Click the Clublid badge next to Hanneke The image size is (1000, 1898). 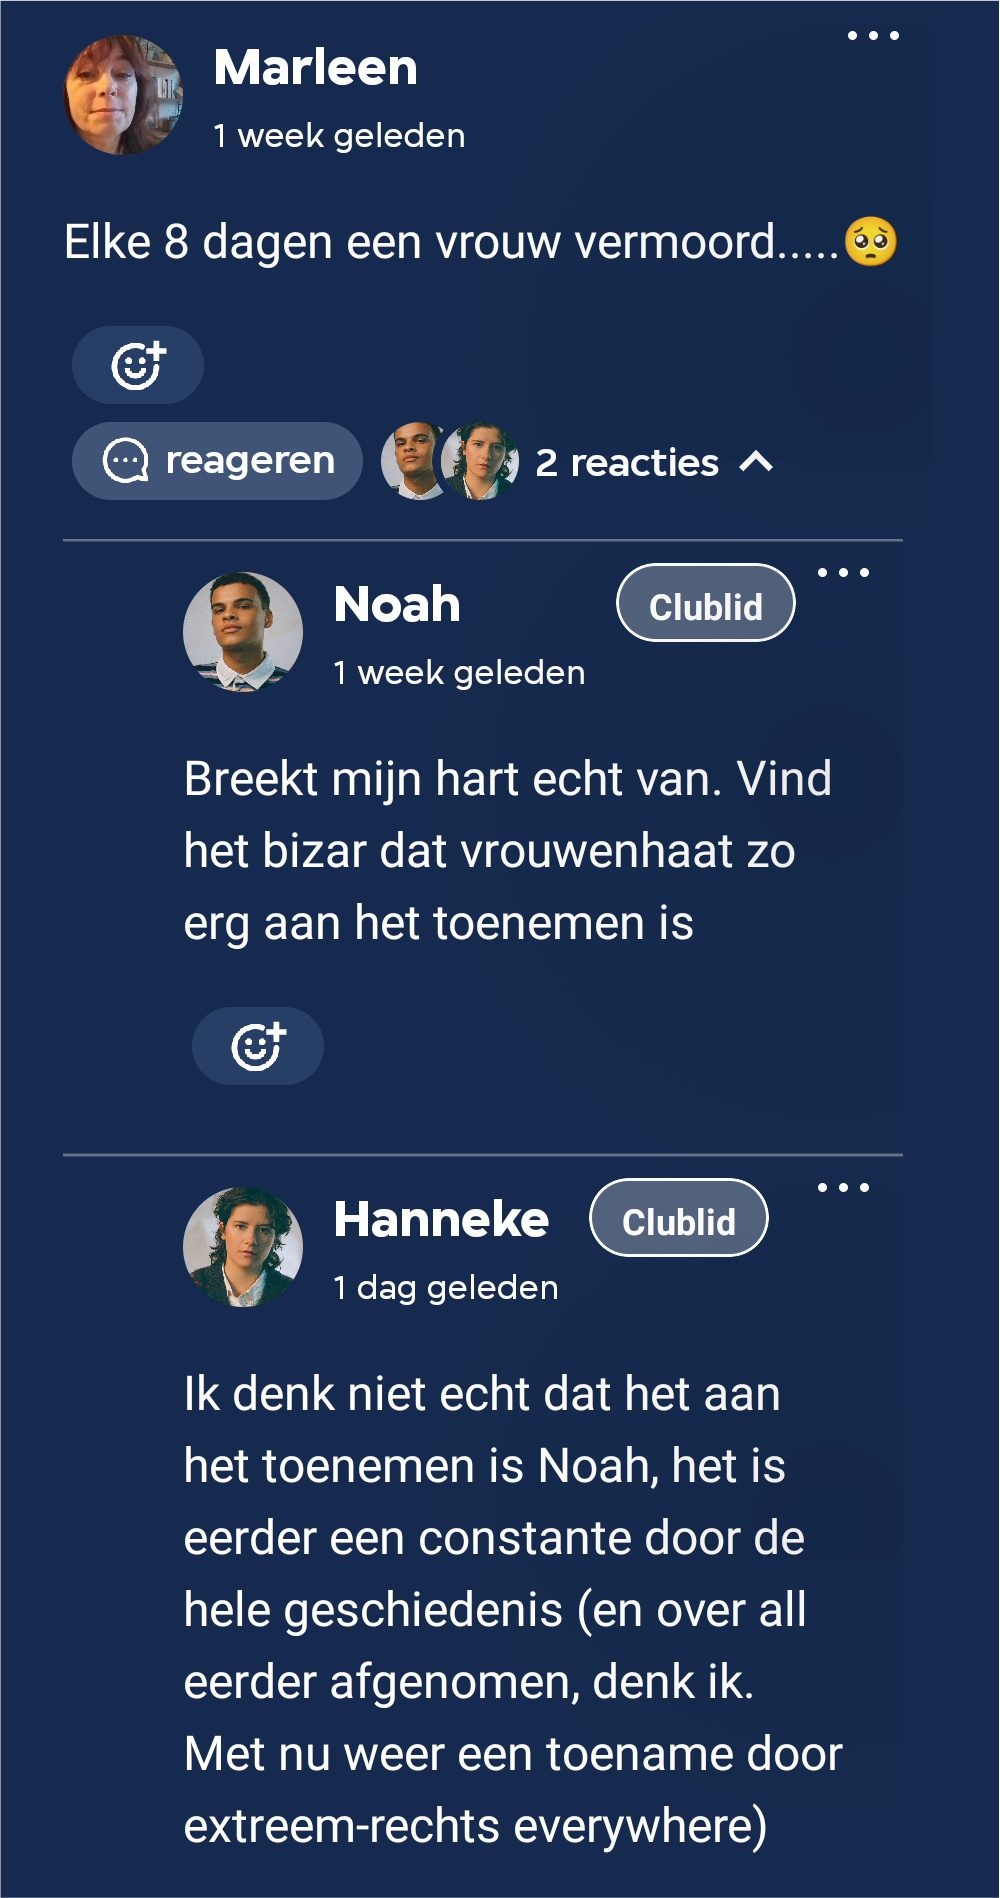coord(679,1218)
